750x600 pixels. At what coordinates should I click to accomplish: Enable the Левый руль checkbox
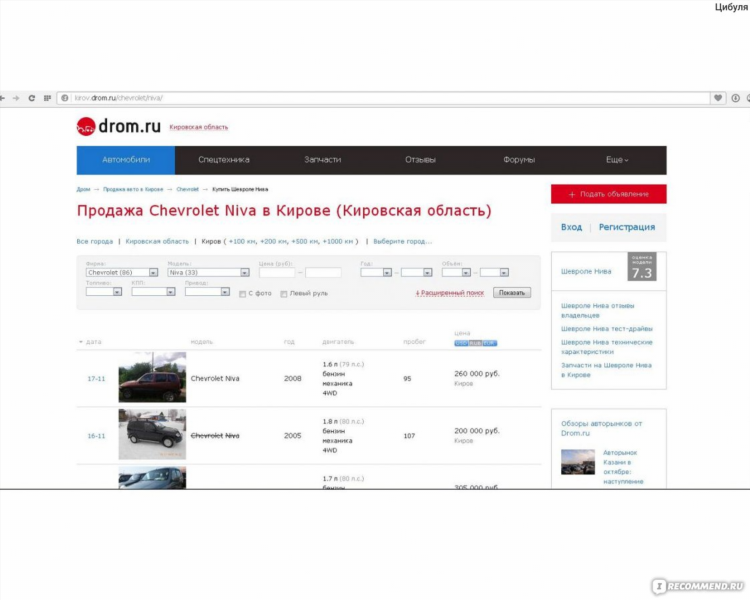(x=284, y=294)
